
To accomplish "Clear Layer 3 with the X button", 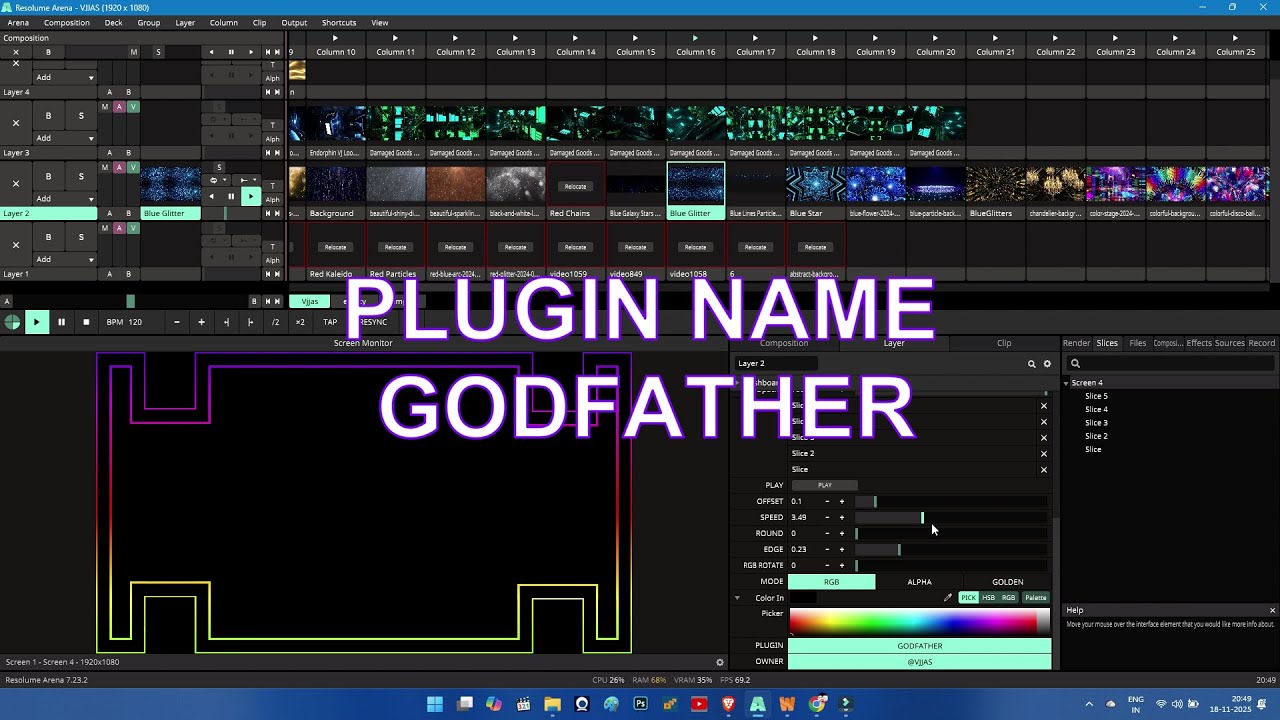I will [16, 123].
